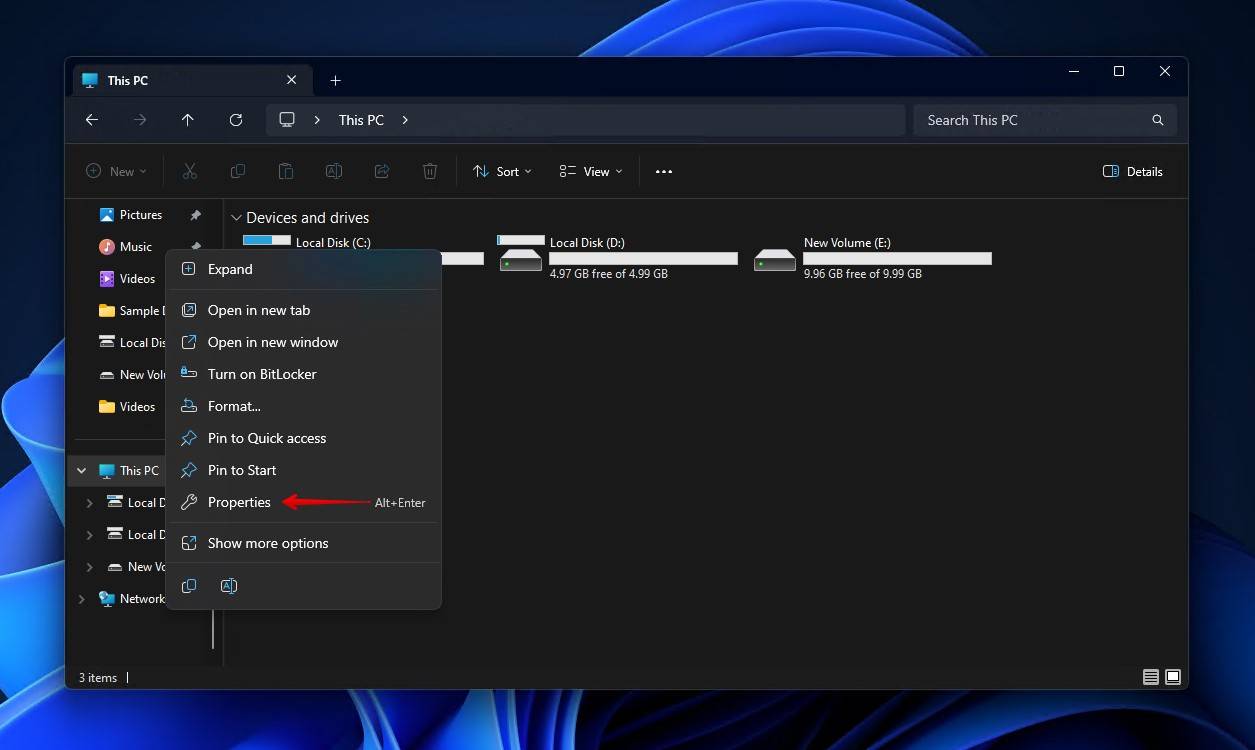Click the Cut scissors icon in command bar
Screen dimensions: 1255x750
pyautogui.click(x=190, y=171)
